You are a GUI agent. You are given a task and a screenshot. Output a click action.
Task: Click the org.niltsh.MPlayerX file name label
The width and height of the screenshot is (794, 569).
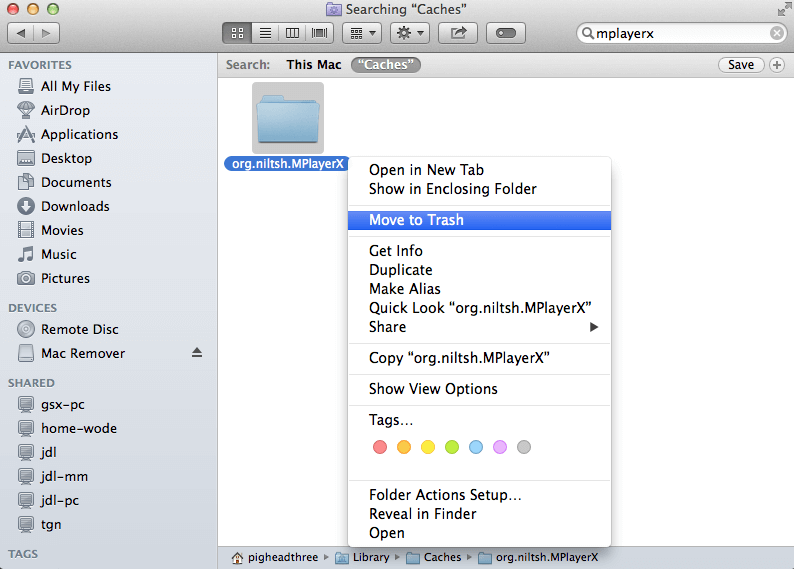[x=287, y=164]
